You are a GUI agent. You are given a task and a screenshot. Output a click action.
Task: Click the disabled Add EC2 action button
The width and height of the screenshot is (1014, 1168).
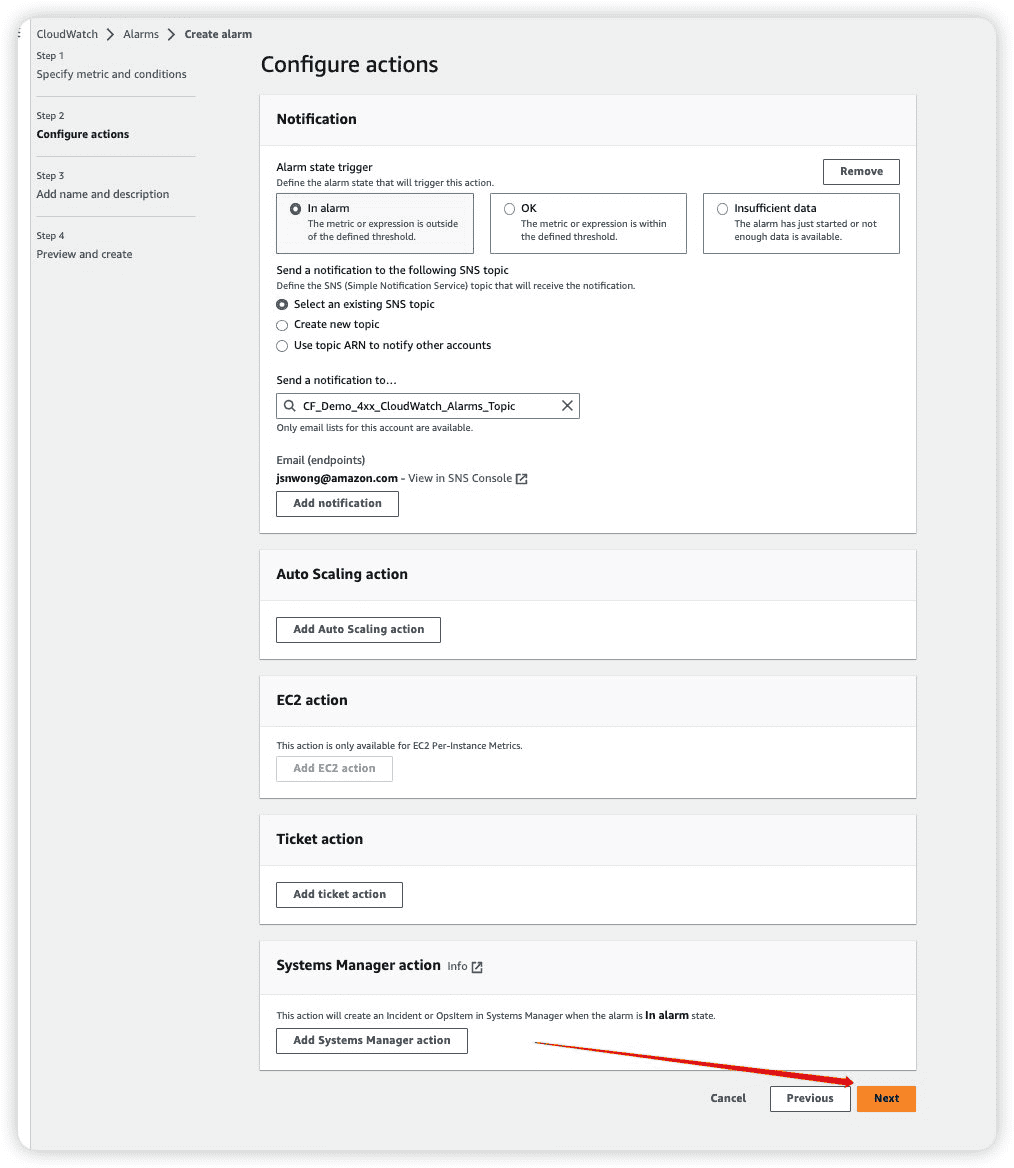point(335,769)
